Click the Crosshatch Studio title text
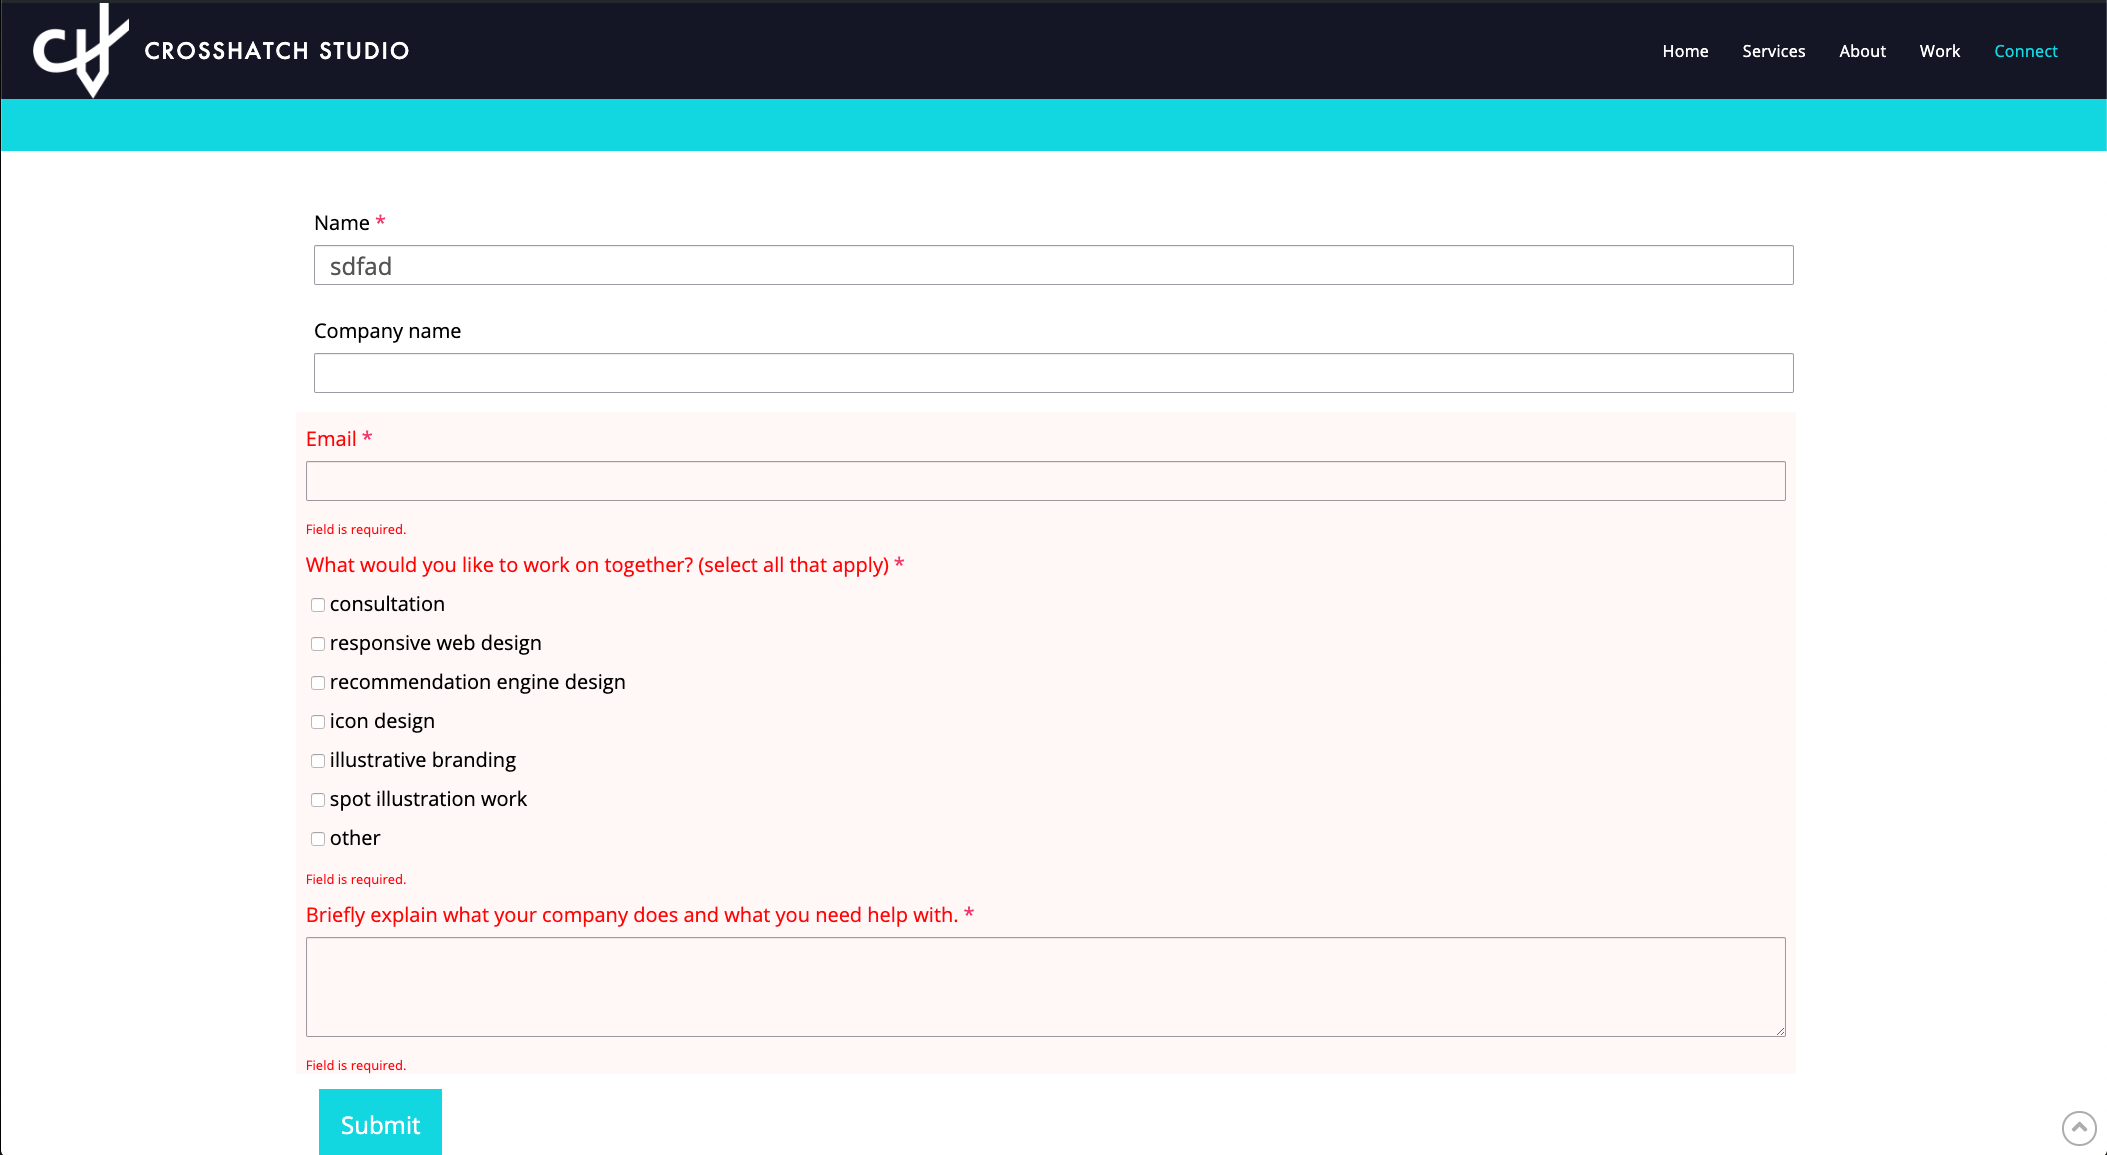Viewport: 2107px width, 1155px height. [277, 51]
